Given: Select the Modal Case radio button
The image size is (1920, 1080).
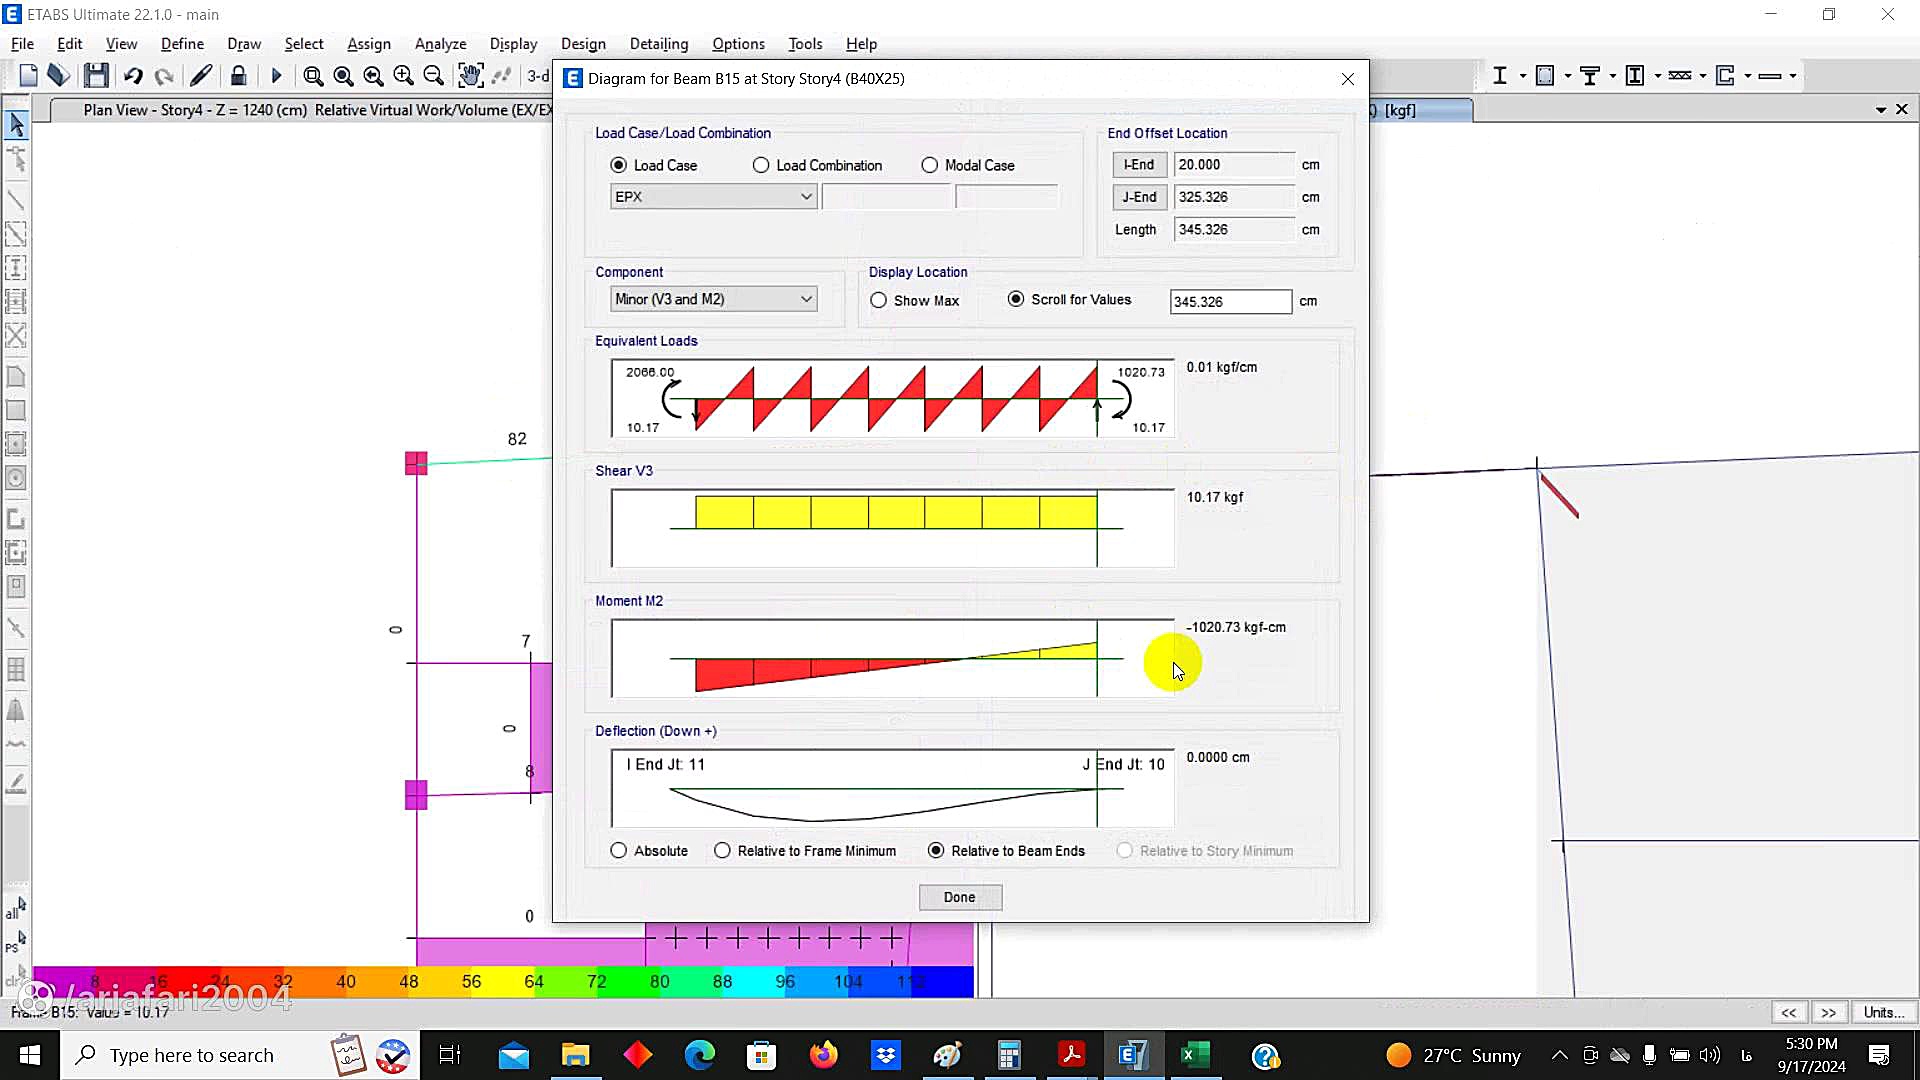Looking at the screenshot, I should [x=930, y=165].
